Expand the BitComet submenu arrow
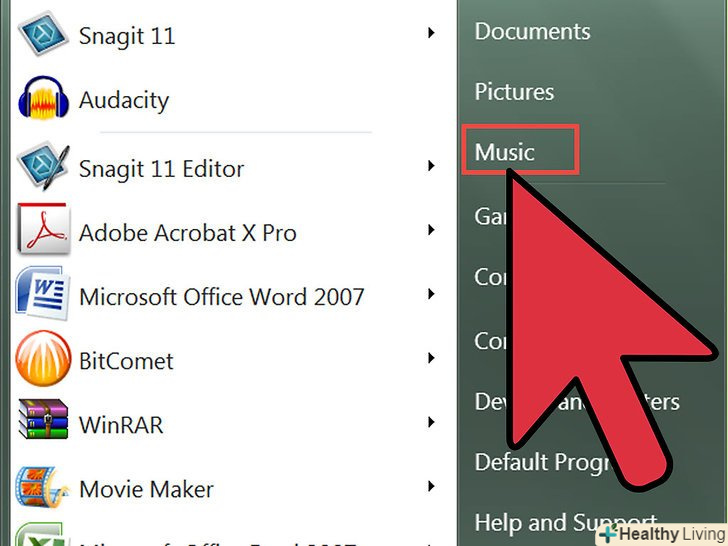728x546 pixels. 431,359
